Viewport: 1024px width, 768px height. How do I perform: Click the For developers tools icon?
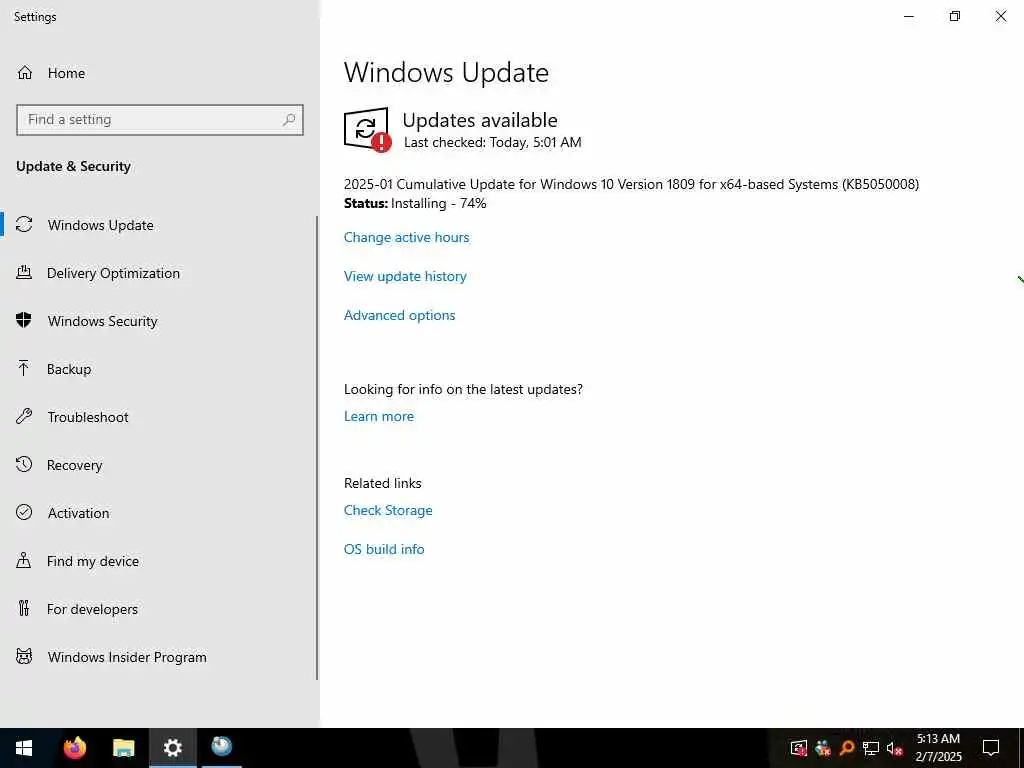24,608
